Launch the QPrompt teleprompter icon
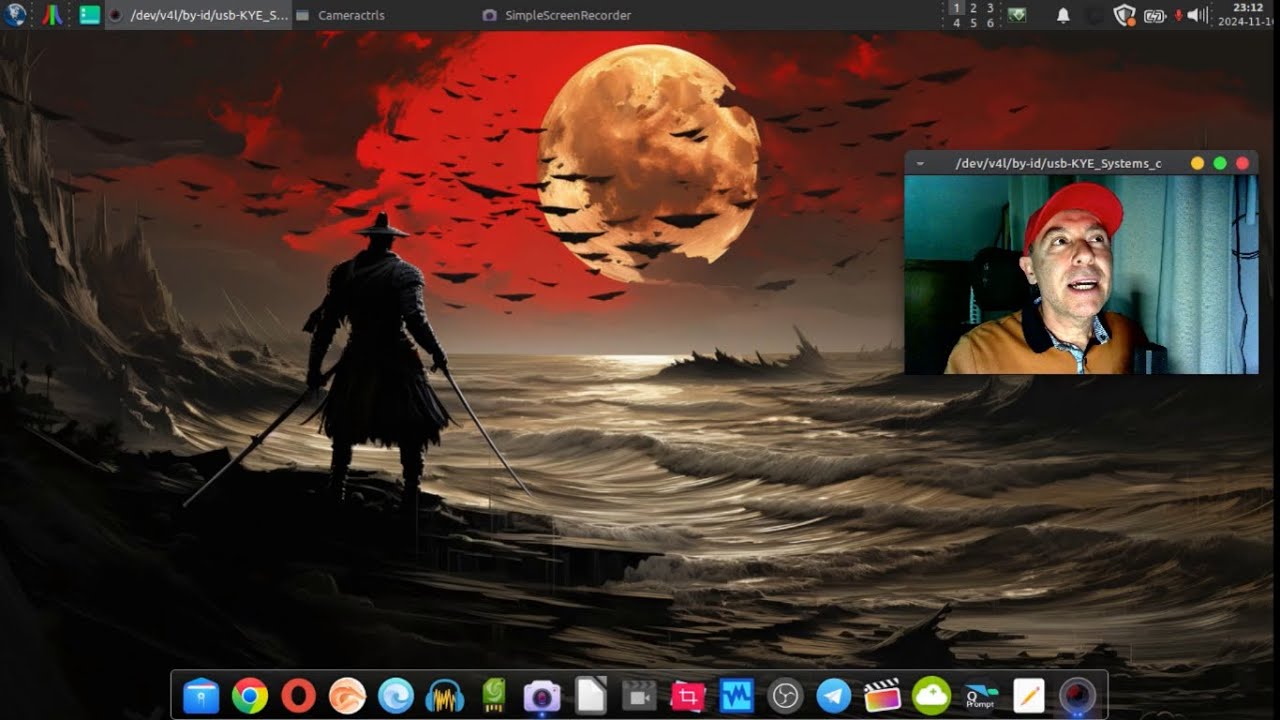1280x720 pixels. click(980, 695)
